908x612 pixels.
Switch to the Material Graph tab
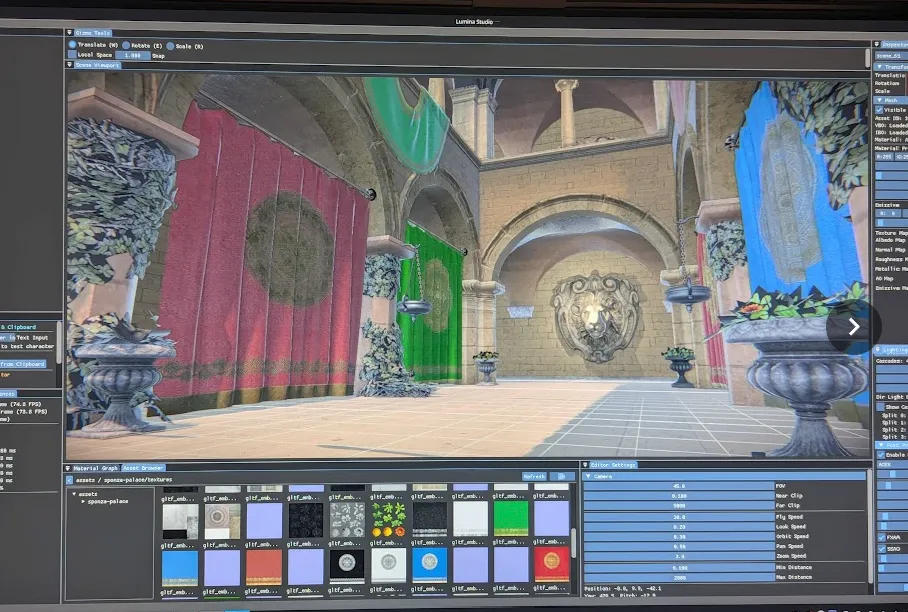(x=96, y=468)
